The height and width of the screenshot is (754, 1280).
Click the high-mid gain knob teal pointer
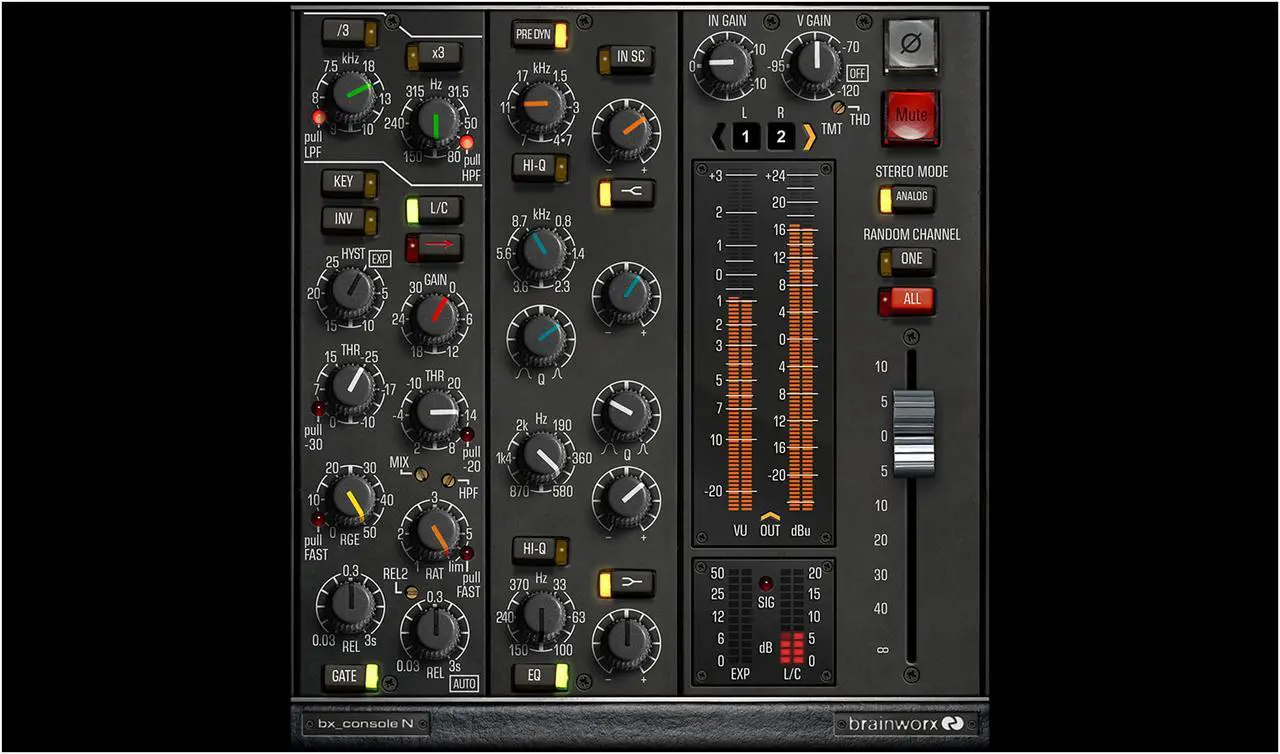click(626, 296)
